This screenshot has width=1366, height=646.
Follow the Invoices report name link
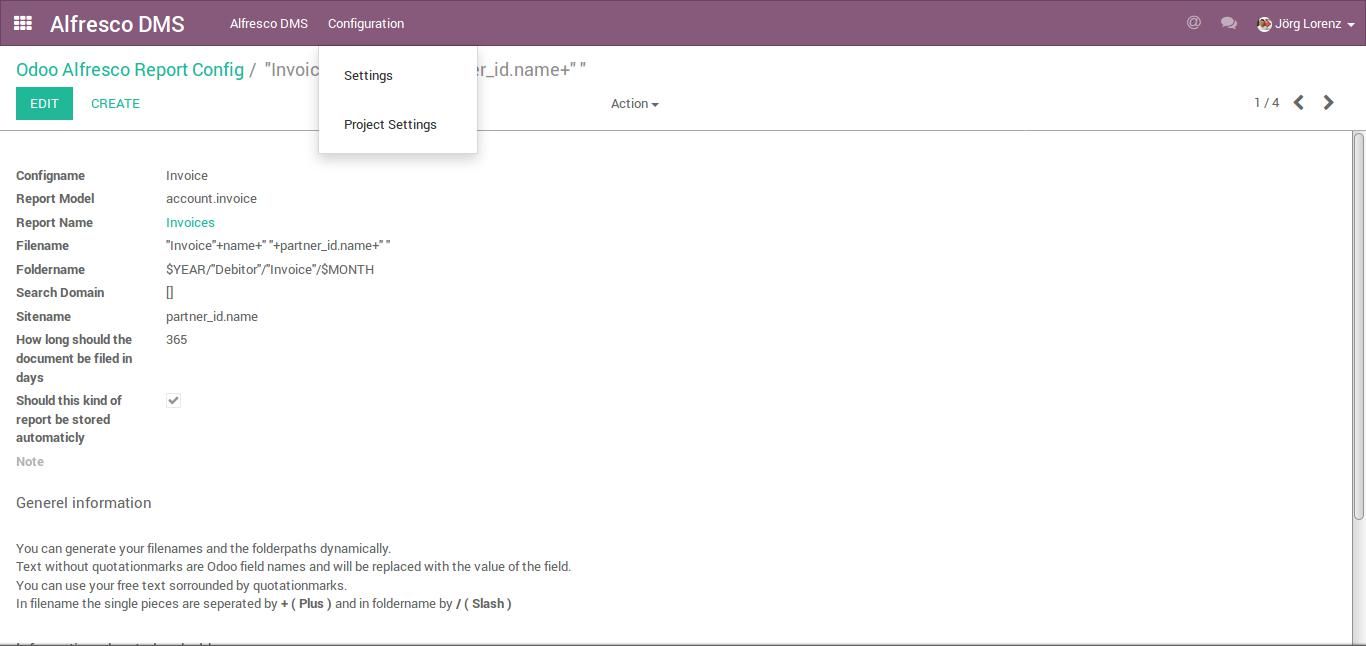[x=190, y=223]
